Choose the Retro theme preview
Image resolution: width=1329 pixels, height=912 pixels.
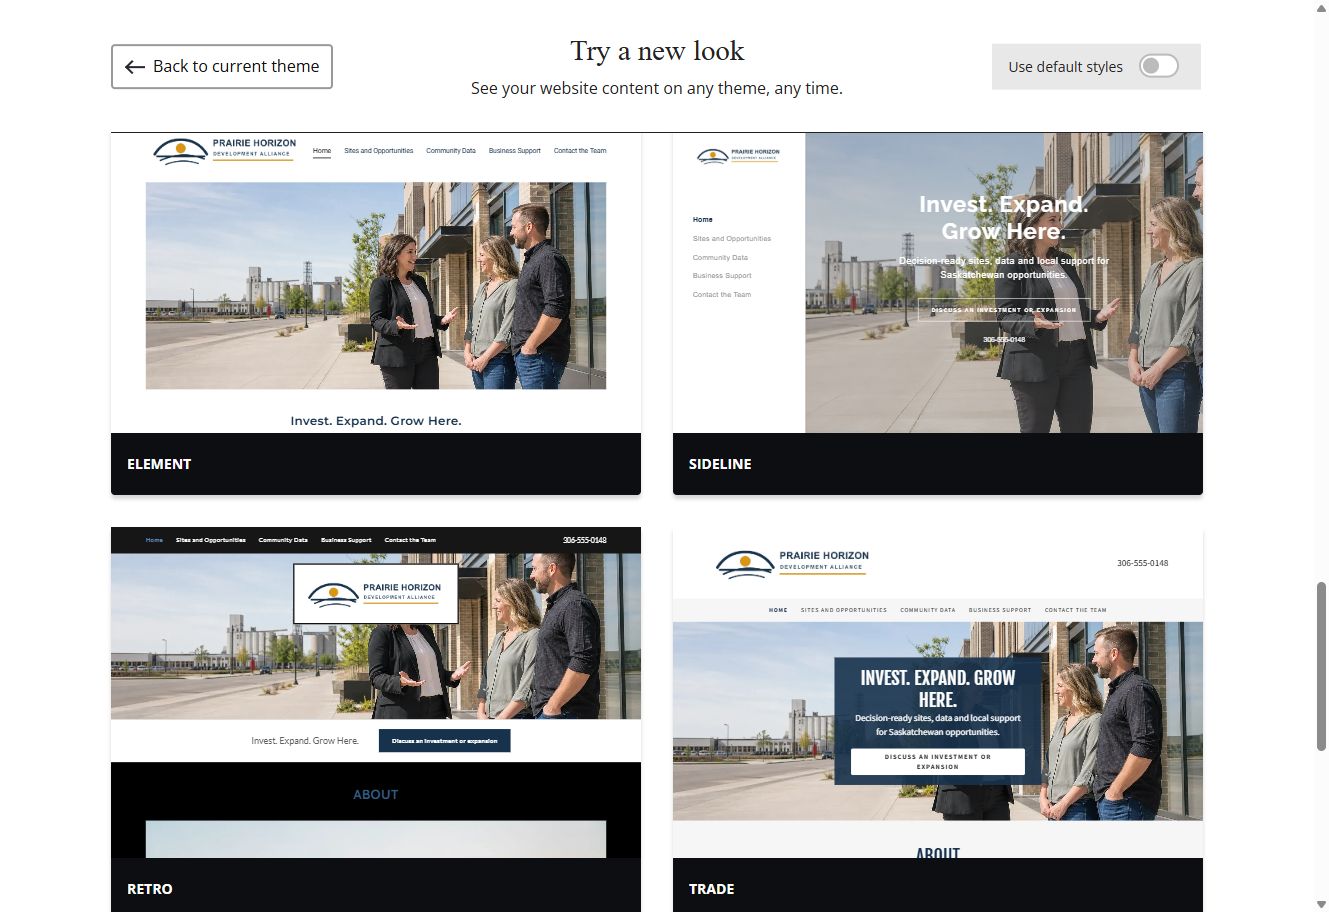click(376, 692)
